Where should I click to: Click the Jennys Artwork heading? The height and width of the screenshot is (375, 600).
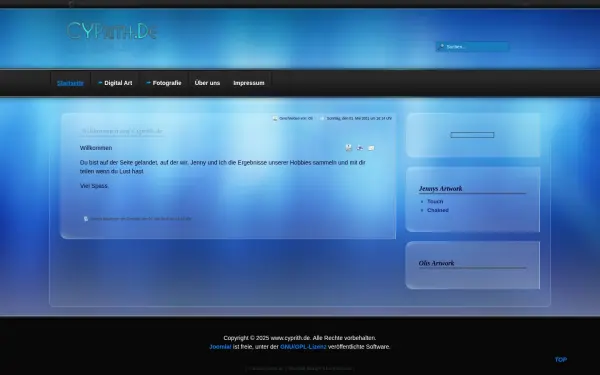click(x=440, y=189)
